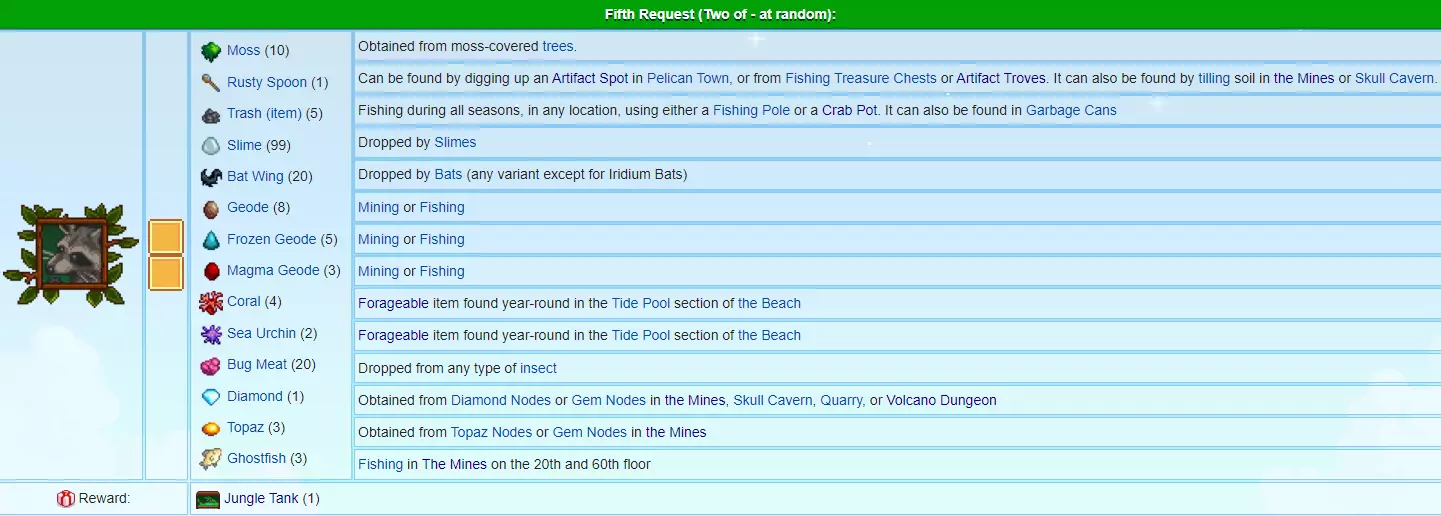Click the Fifth Request green header bar

tap(720, 14)
